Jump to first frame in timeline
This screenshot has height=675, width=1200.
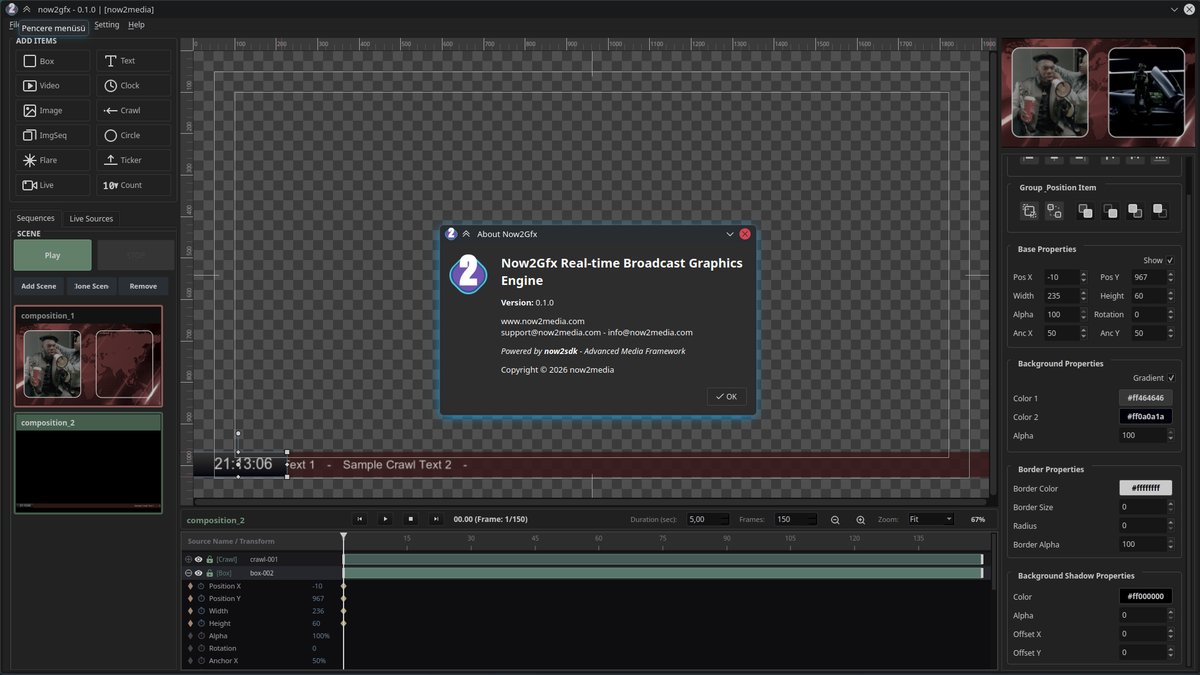(360, 519)
